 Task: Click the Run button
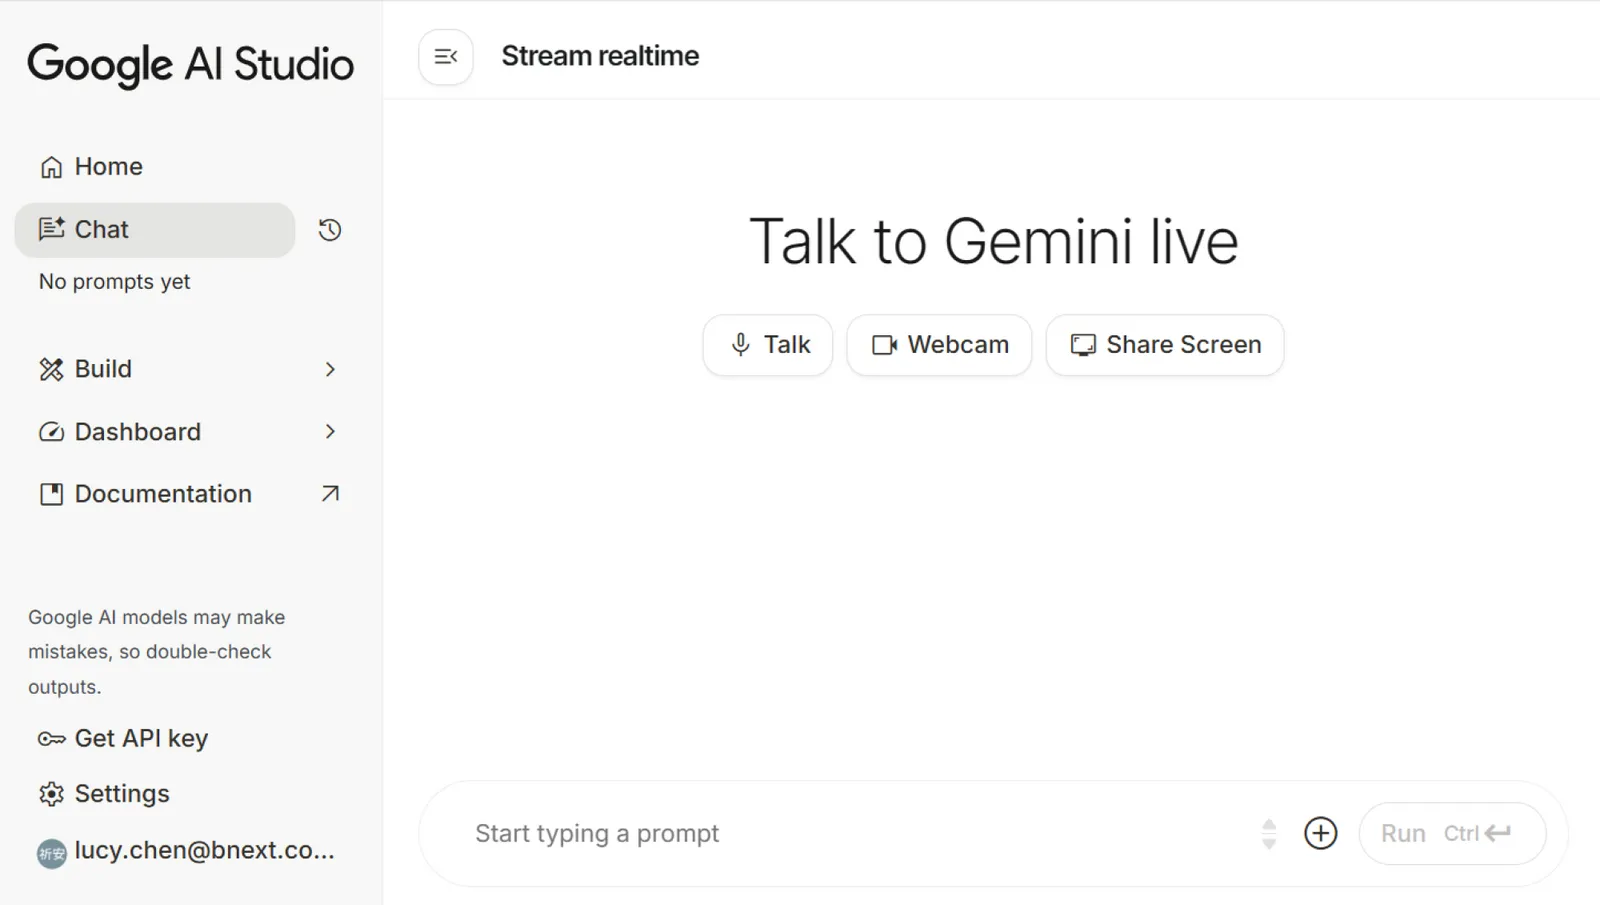click(1404, 832)
